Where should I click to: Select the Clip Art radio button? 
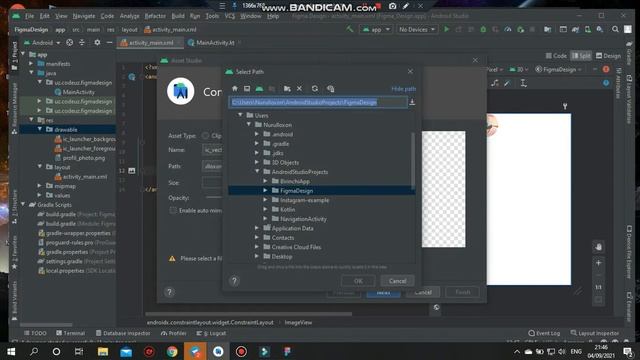[x=205, y=136]
